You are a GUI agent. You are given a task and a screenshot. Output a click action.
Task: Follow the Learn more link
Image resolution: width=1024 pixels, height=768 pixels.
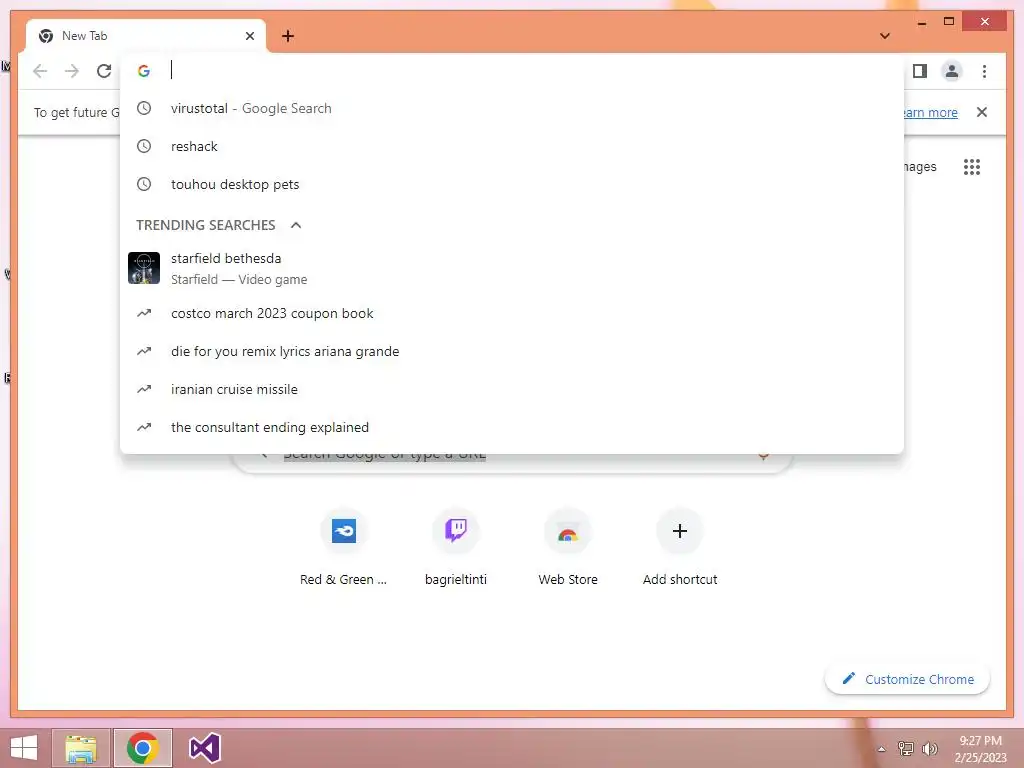tap(930, 112)
